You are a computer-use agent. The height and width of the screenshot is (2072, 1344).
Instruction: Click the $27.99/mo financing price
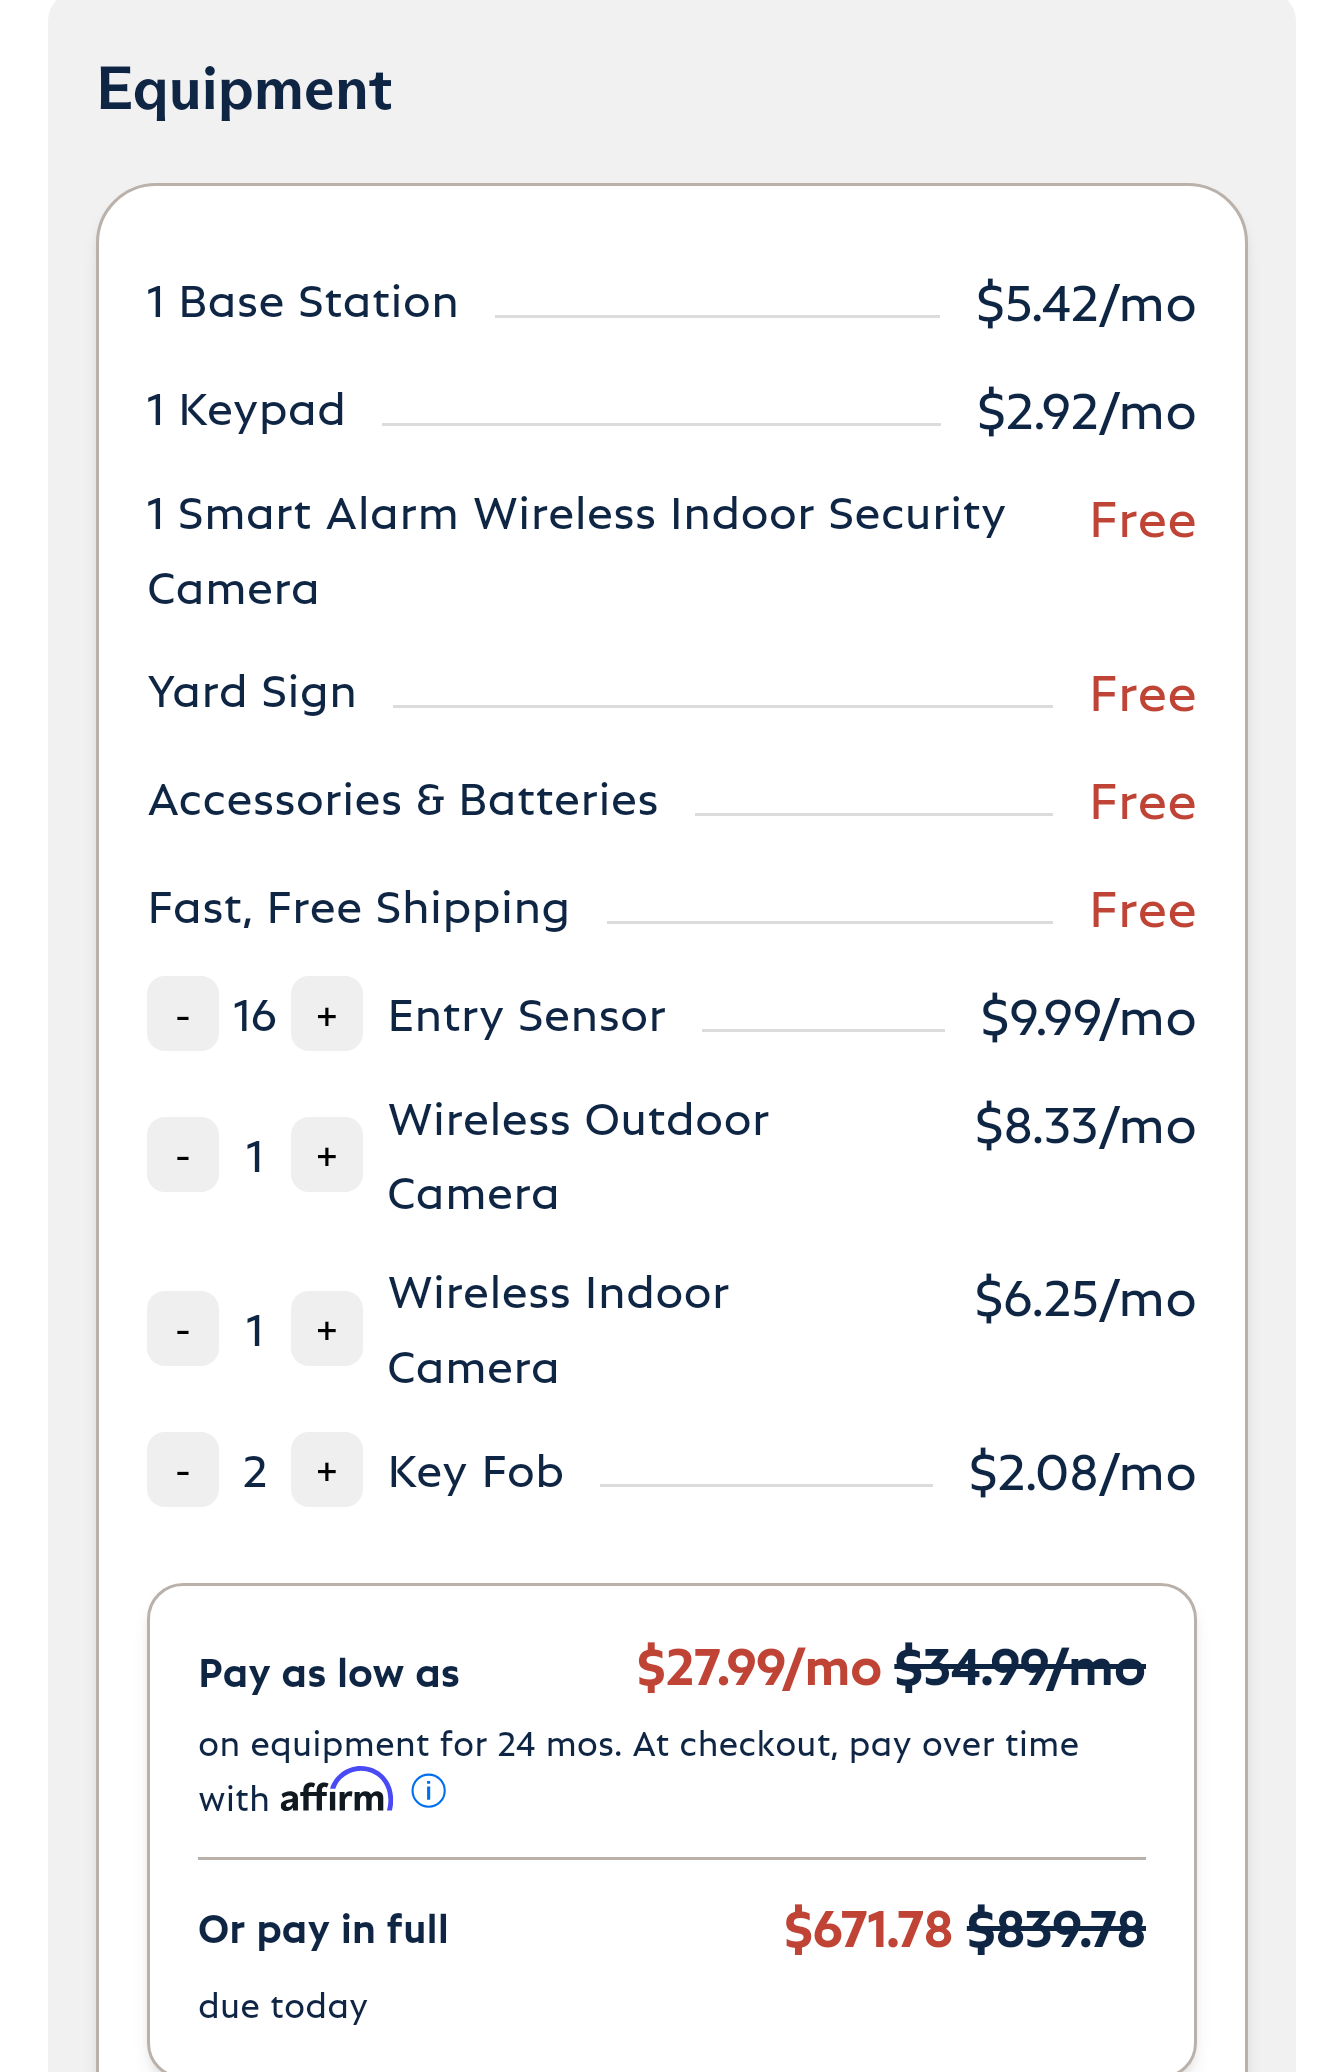758,1668
